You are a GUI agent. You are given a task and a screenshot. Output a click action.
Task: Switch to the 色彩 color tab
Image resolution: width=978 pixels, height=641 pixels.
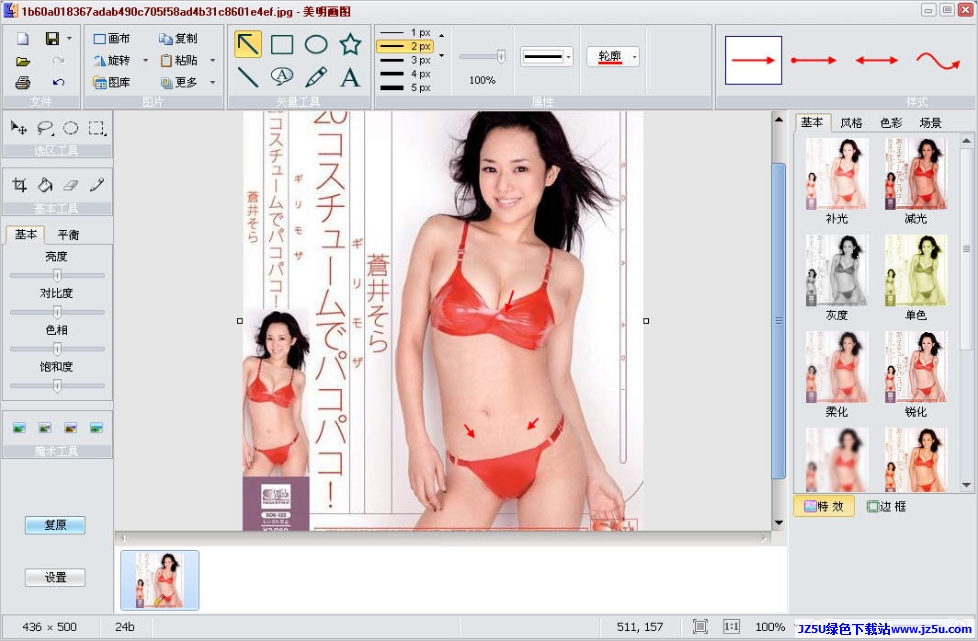[891, 123]
